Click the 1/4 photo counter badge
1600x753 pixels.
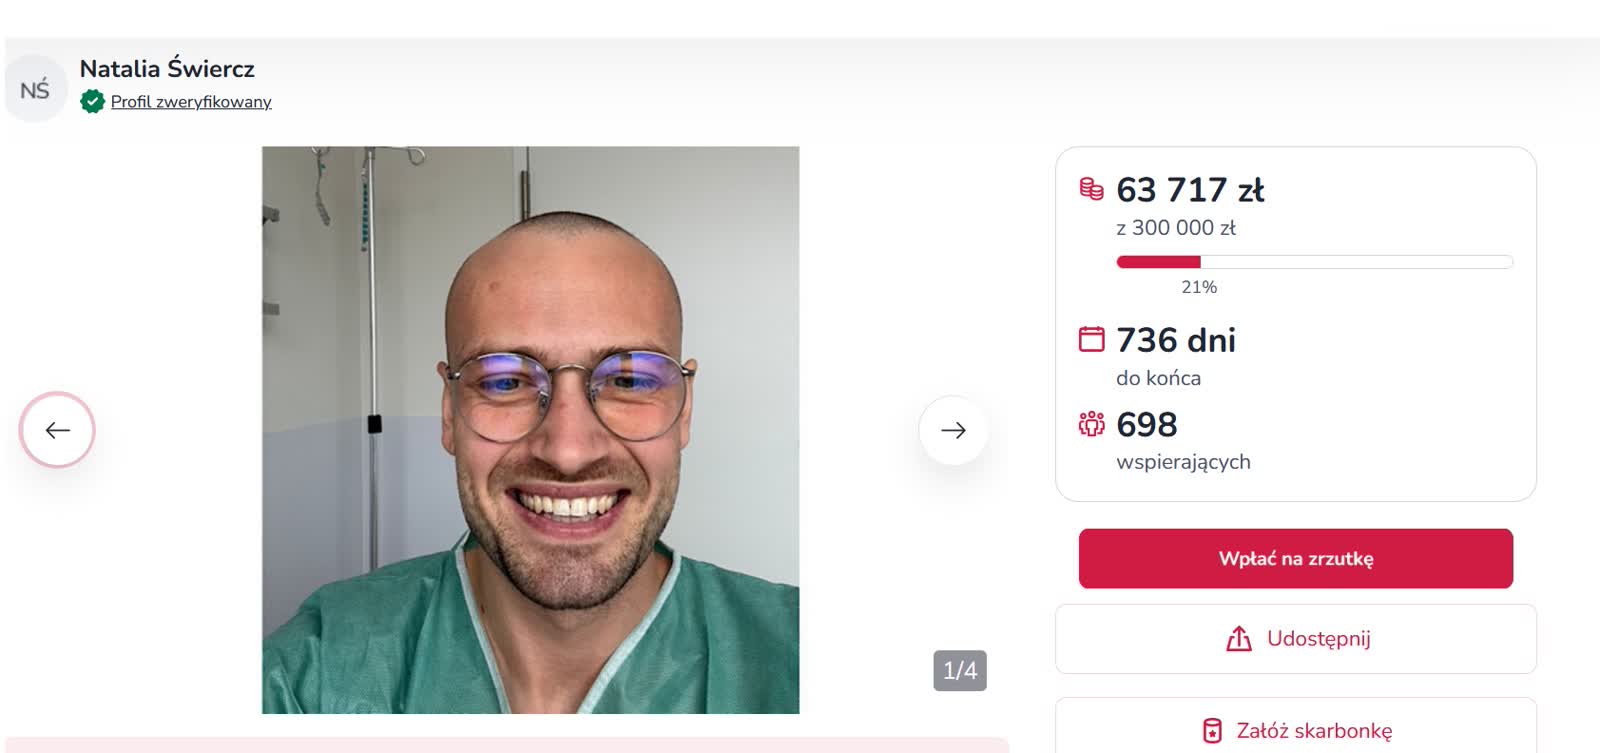pos(960,670)
